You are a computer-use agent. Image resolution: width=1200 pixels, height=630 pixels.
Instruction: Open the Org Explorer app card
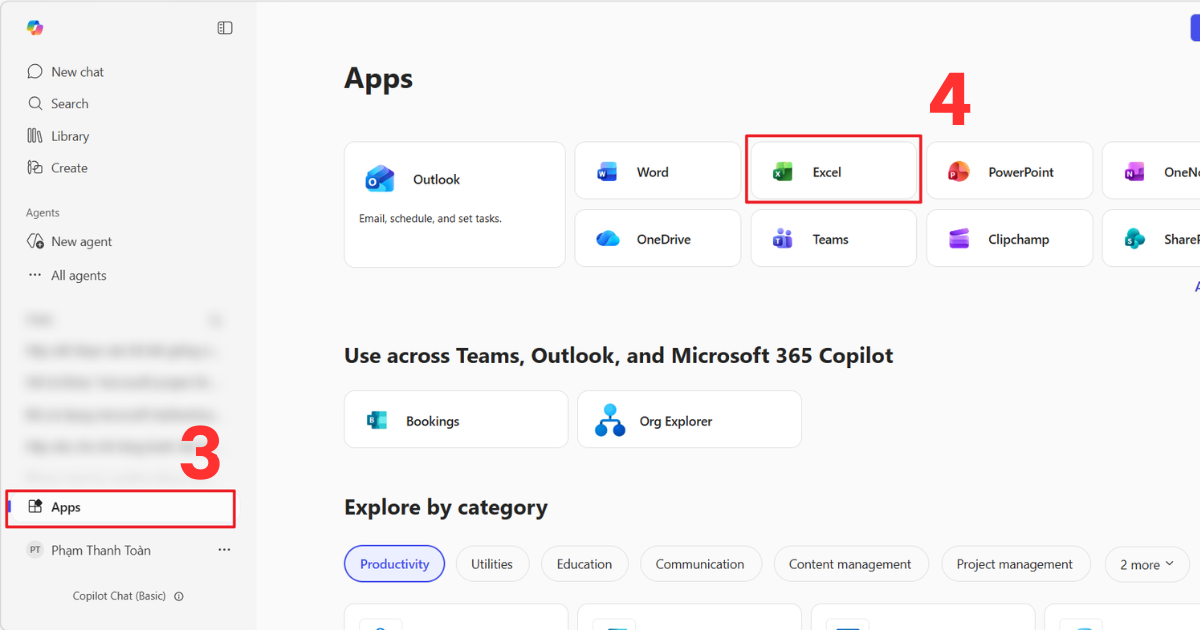pyautogui.click(x=689, y=419)
